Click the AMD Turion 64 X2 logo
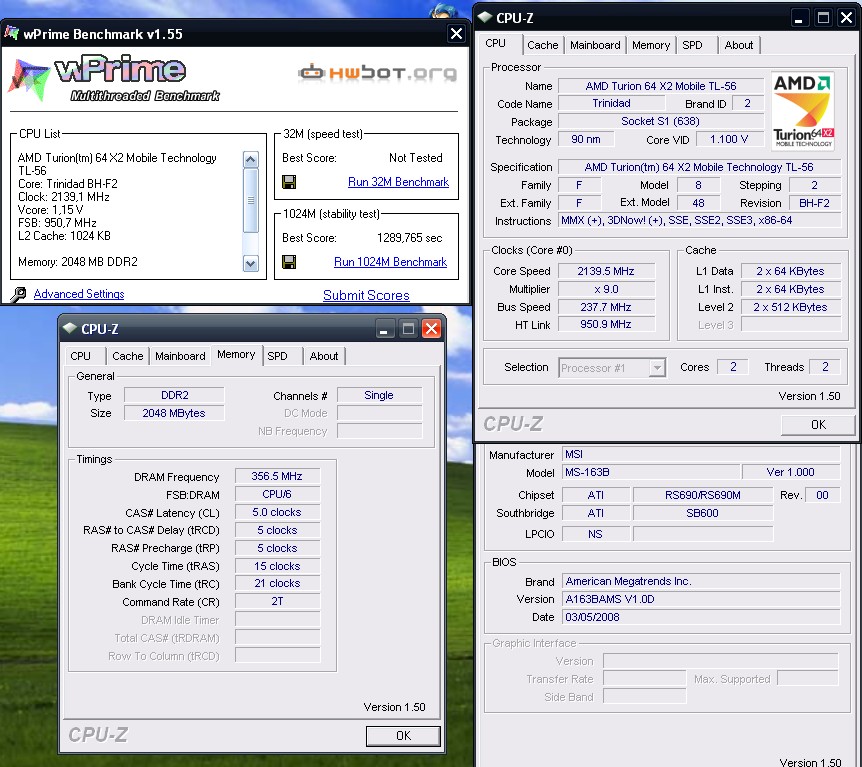 803,112
